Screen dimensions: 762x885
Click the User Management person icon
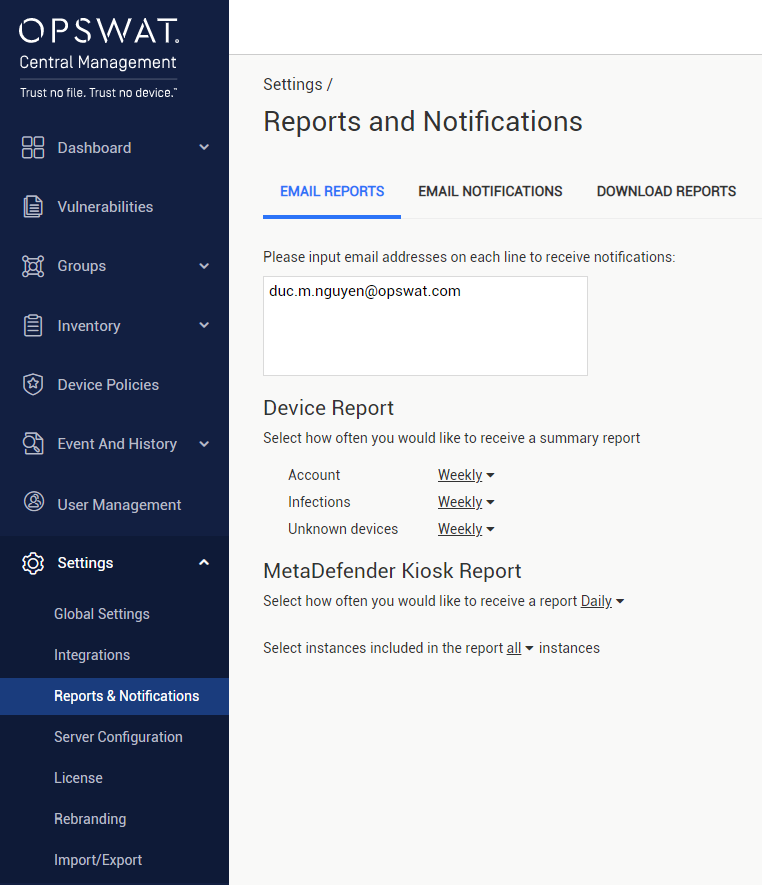[x=33, y=501]
